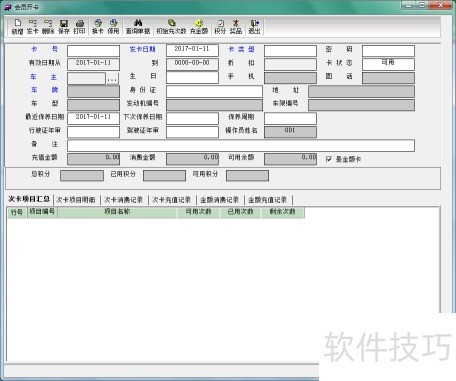The width and height of the screenshot is (456, 381).
Task: Click the 密码 input field
Action: pos(388,51)
